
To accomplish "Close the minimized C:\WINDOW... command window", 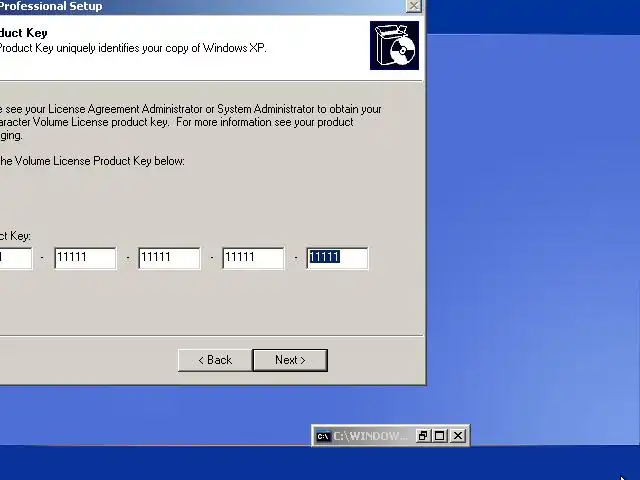I will [x=458, y=436].
